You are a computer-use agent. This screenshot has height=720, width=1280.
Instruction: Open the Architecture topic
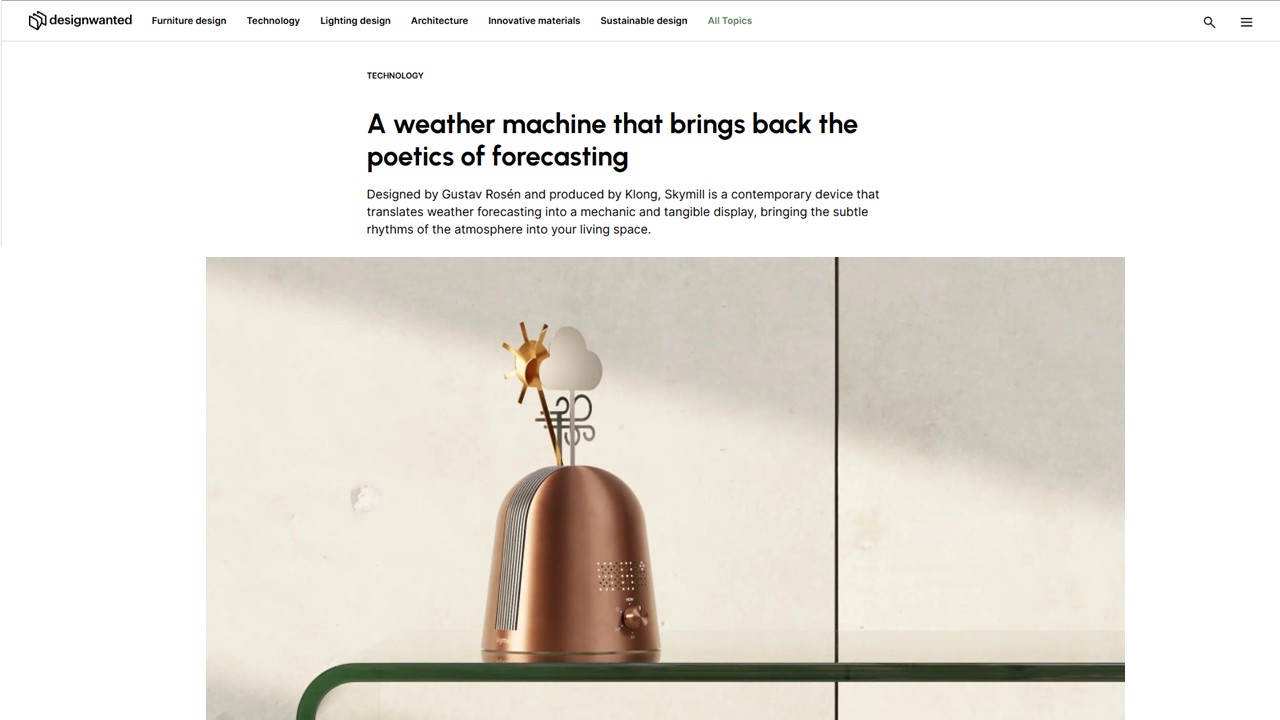coord(439,21)
